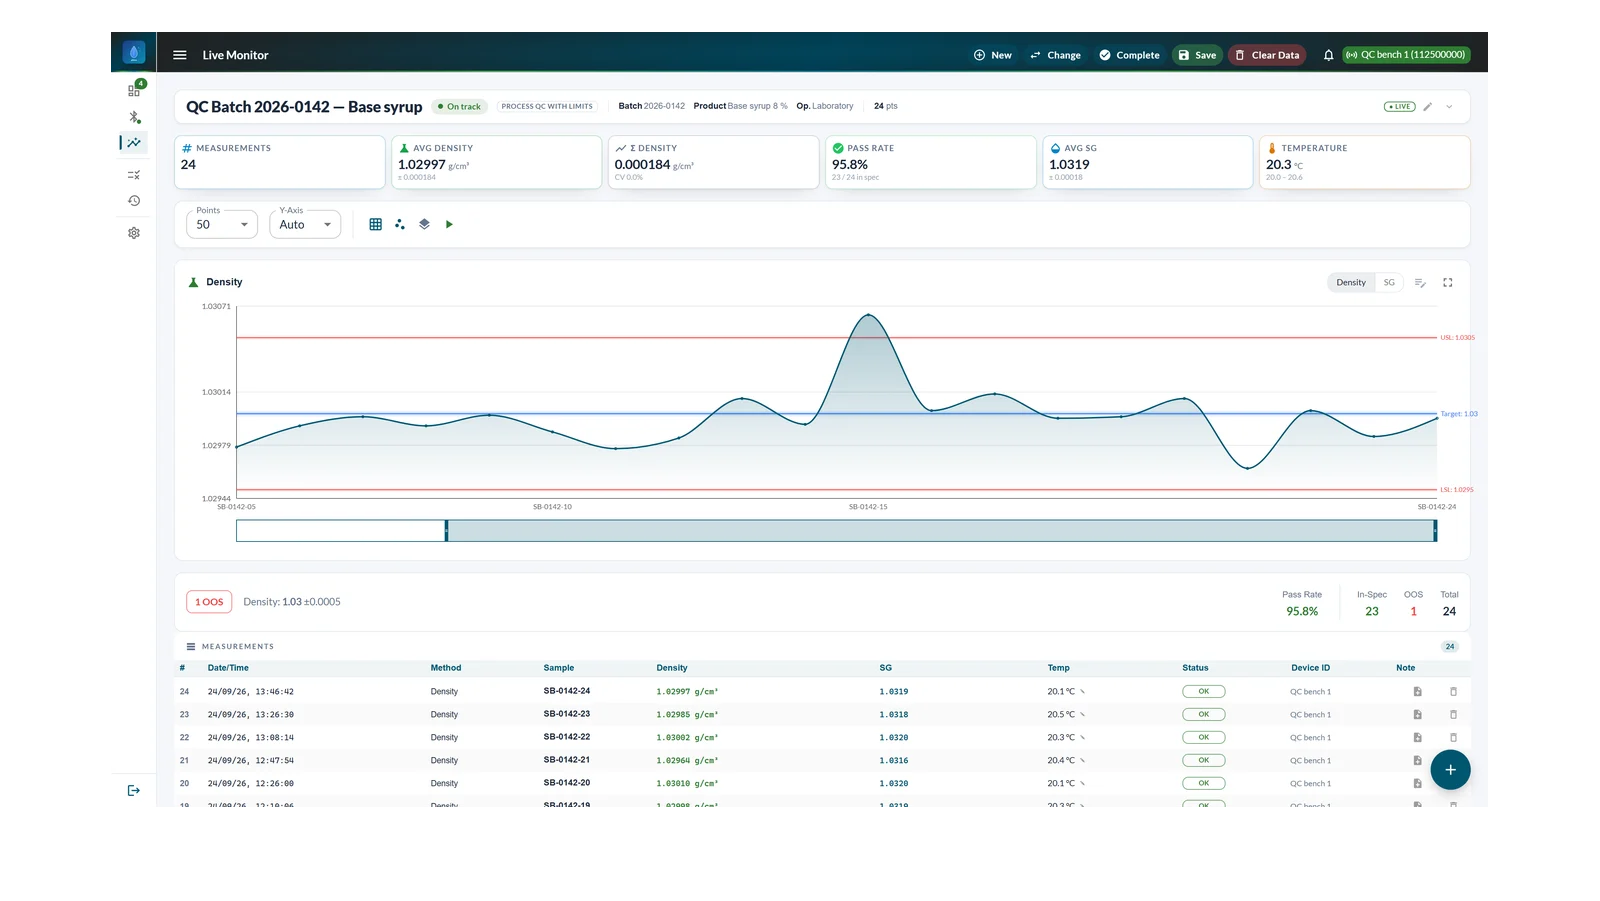The image size is (1600, 901).
Task: Toggle the scatter points icon
Action: click(x=400, y=225)
